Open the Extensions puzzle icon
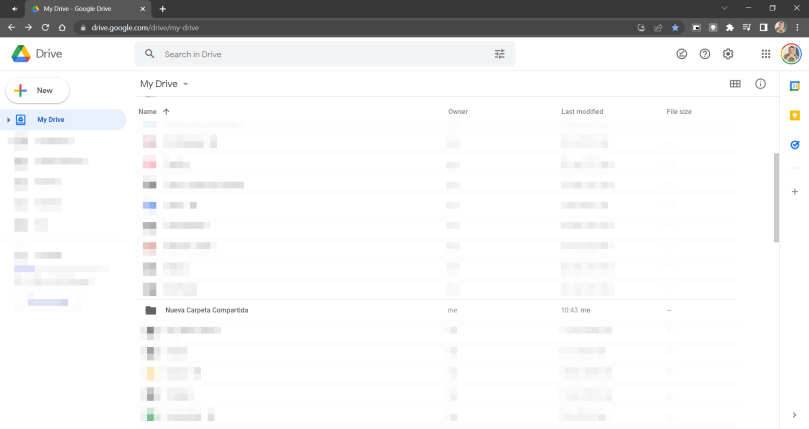The width and height of the screenshot is (809, 429). tap(730, 27)
